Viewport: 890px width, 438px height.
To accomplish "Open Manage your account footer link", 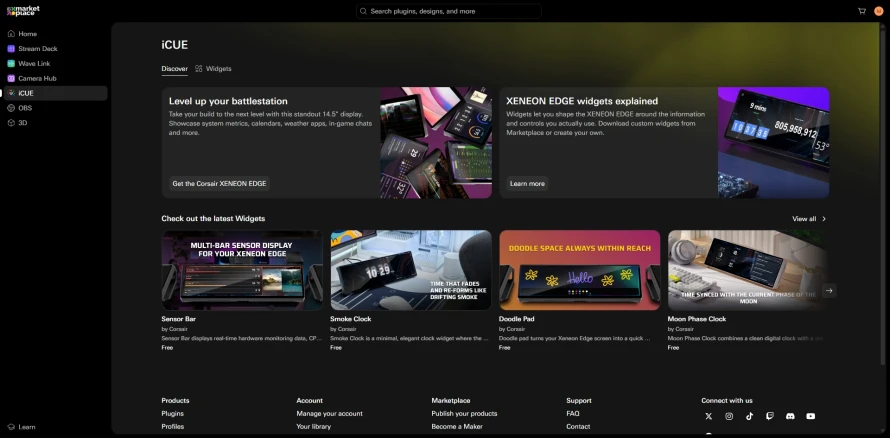I will pyautogui.click(x=329, y=414).
